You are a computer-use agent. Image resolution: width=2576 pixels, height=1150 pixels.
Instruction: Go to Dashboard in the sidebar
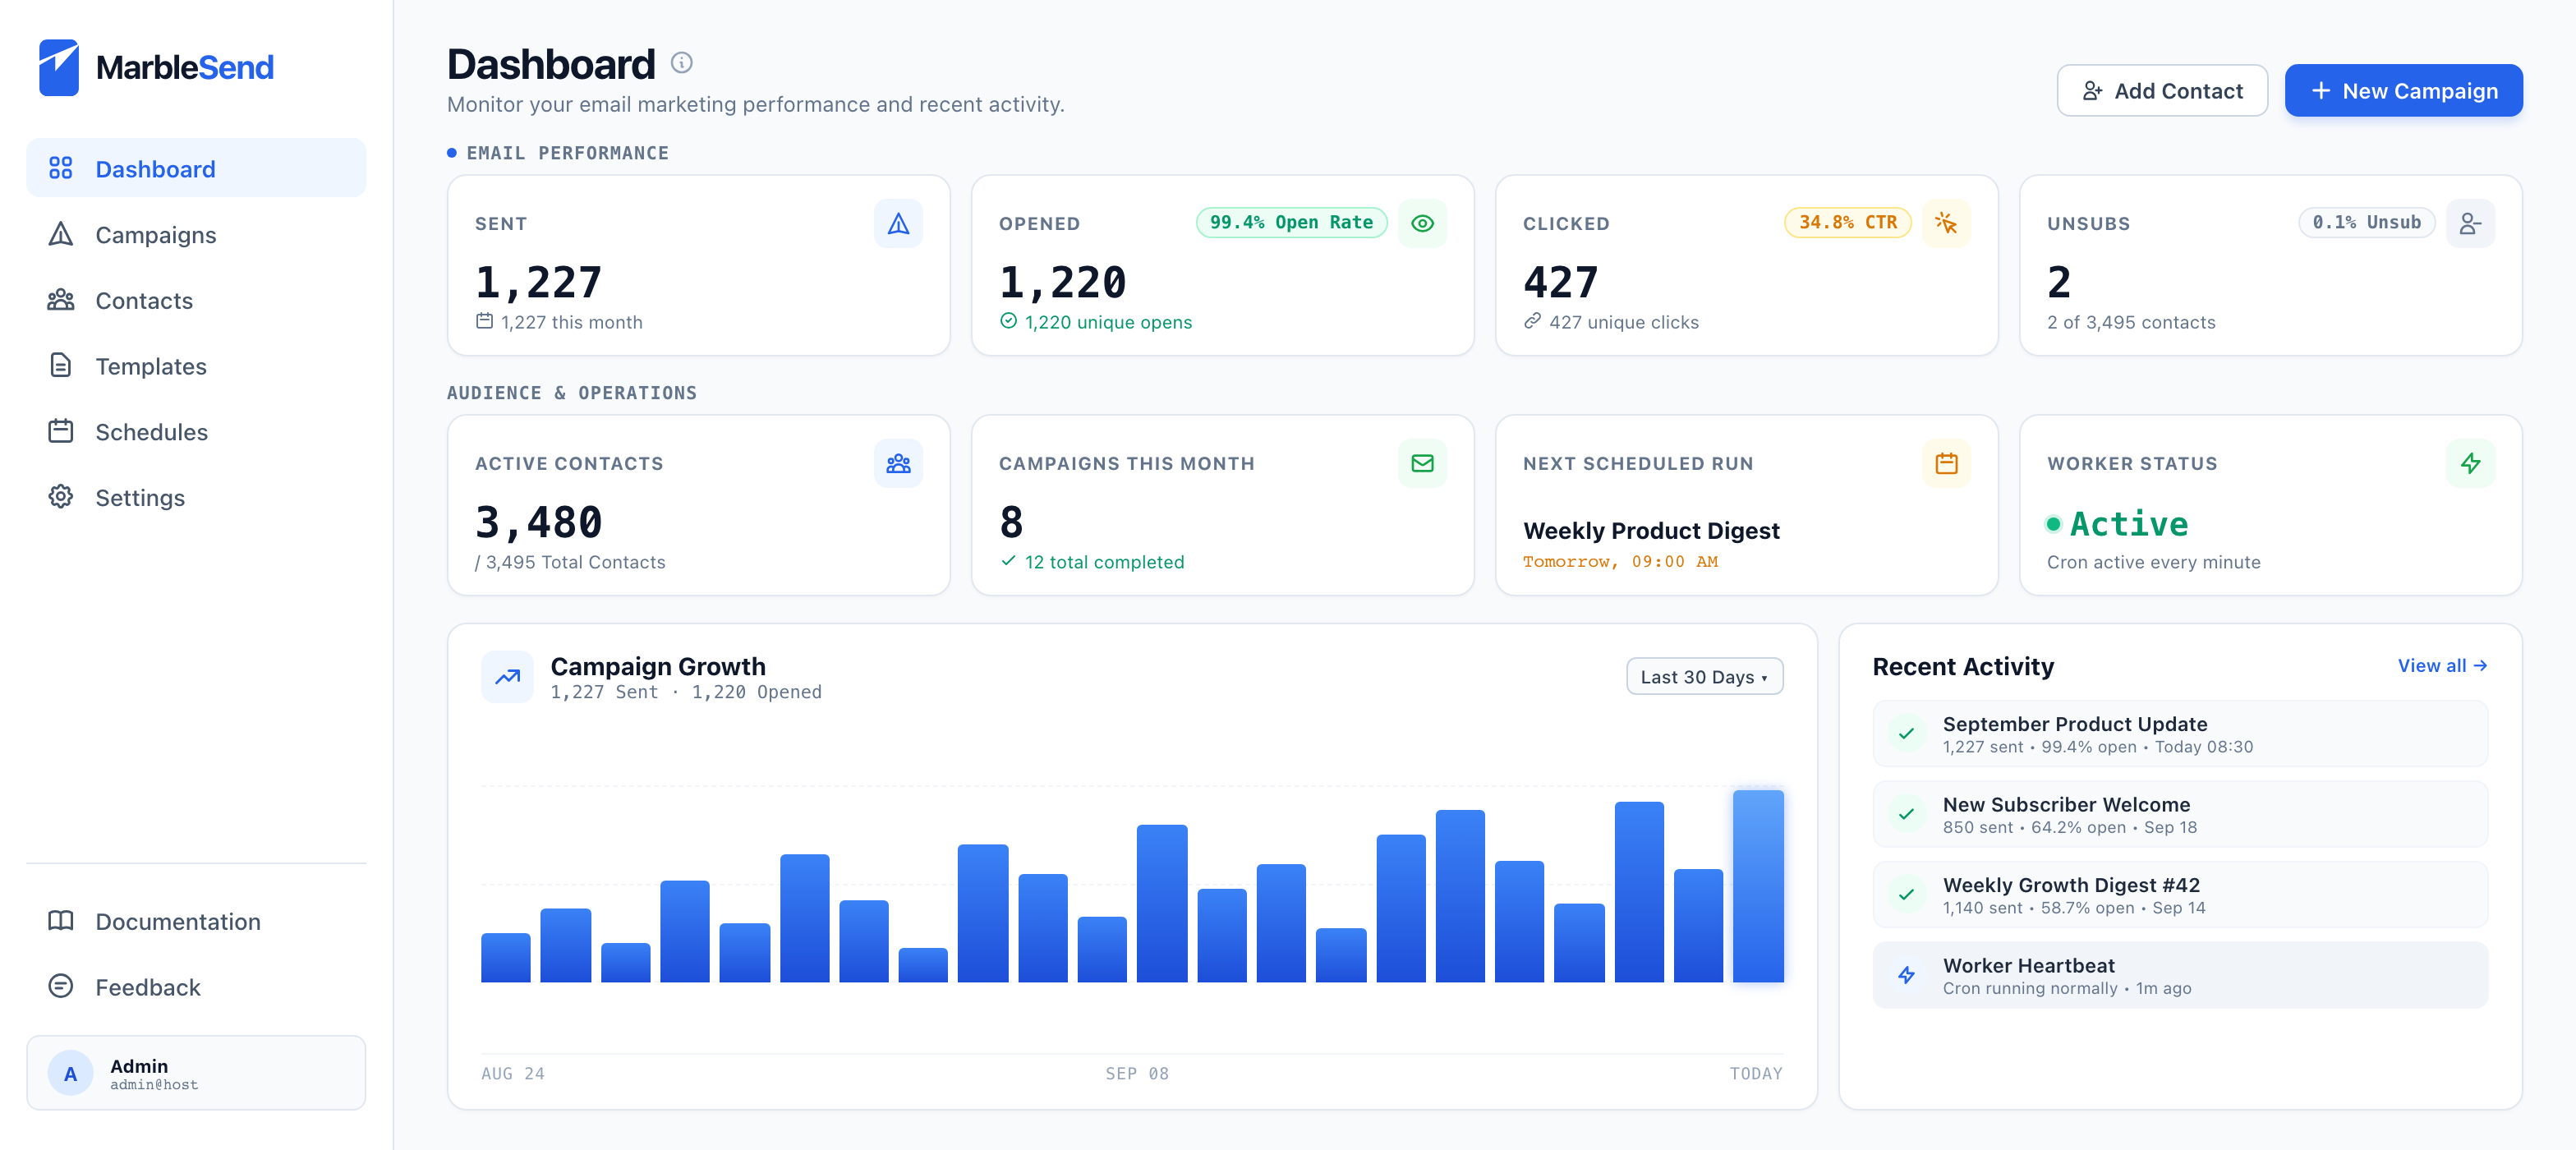coord(196,168)
